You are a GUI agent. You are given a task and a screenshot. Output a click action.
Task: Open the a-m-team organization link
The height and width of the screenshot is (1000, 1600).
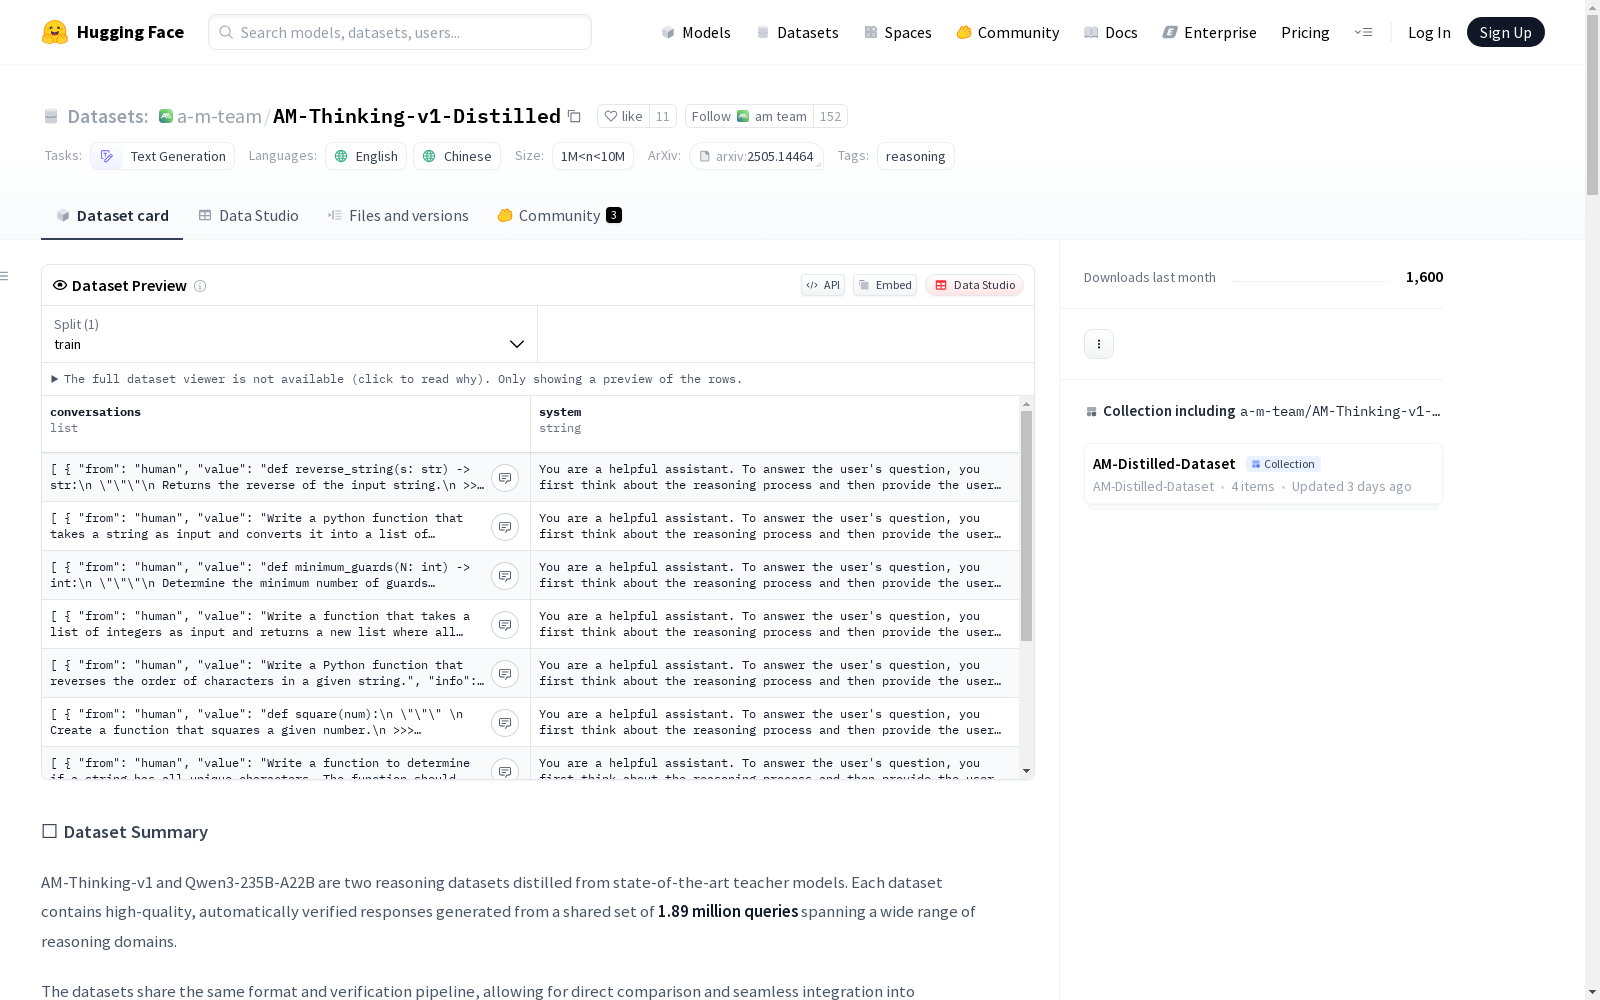tap(219, 116)
